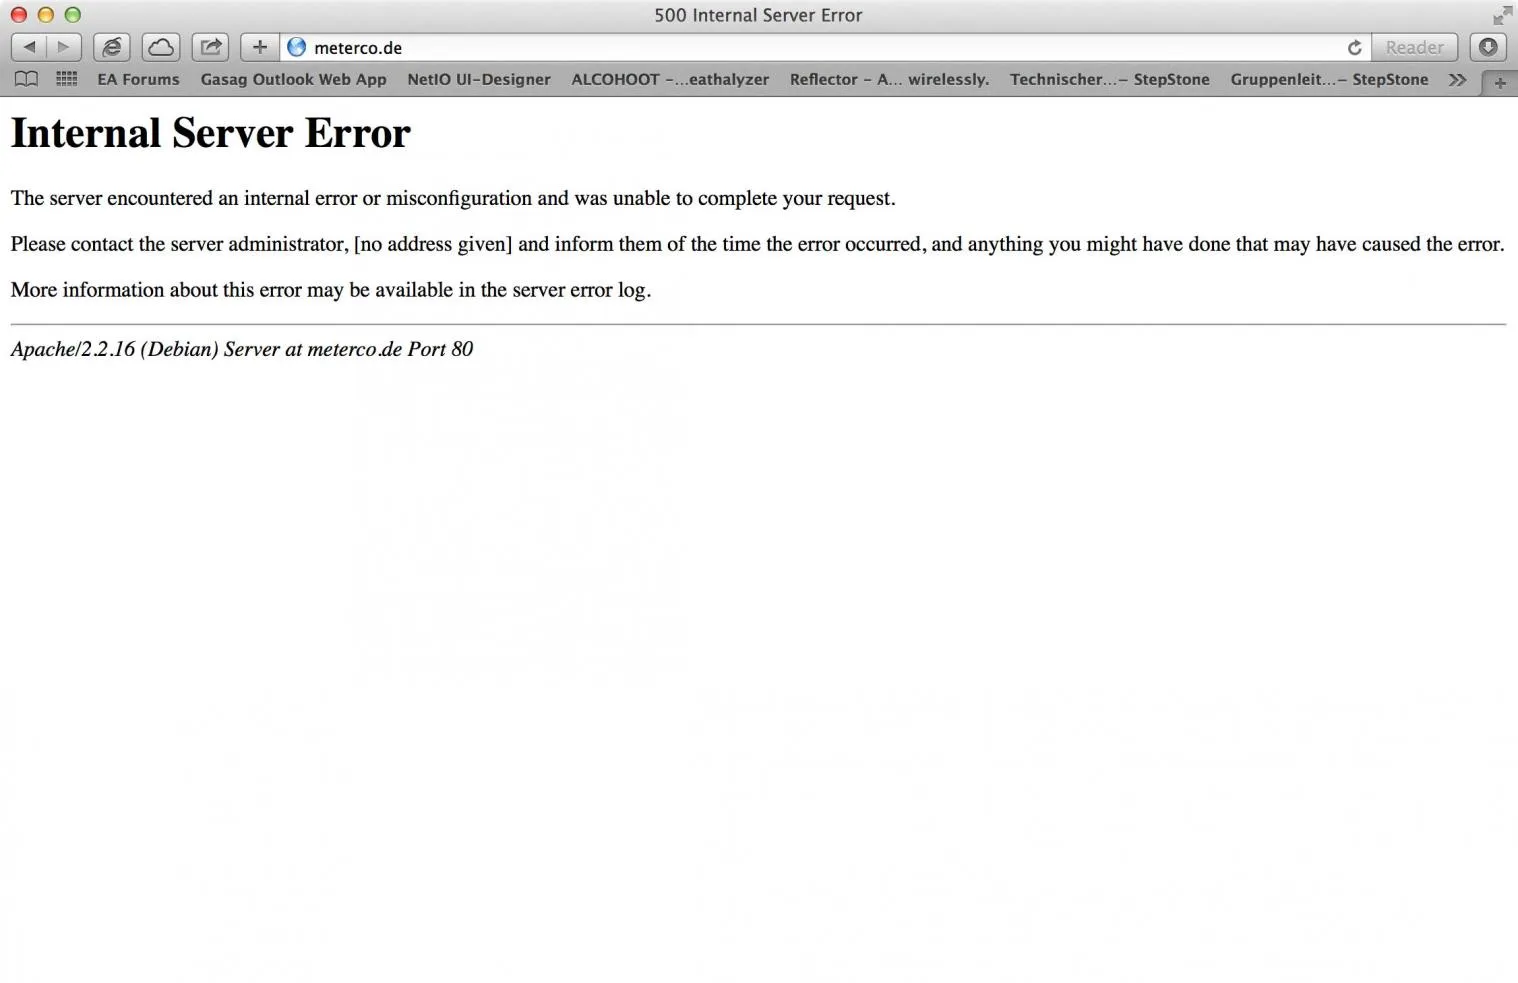This screenshot has width=1518, height=983.
Task: Show Top Sites grid icon
Action: click(x=67, y=79)
